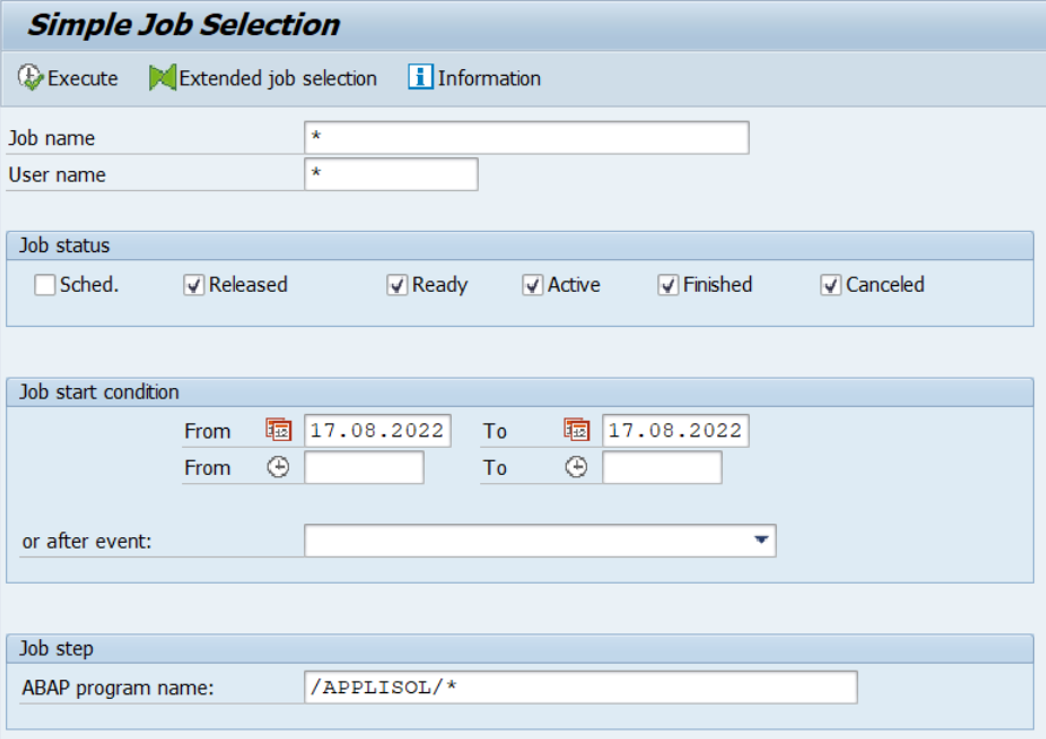Open the To date calendar picker
The width and height of the screenshot is (1046, 739).
point(576,430)
